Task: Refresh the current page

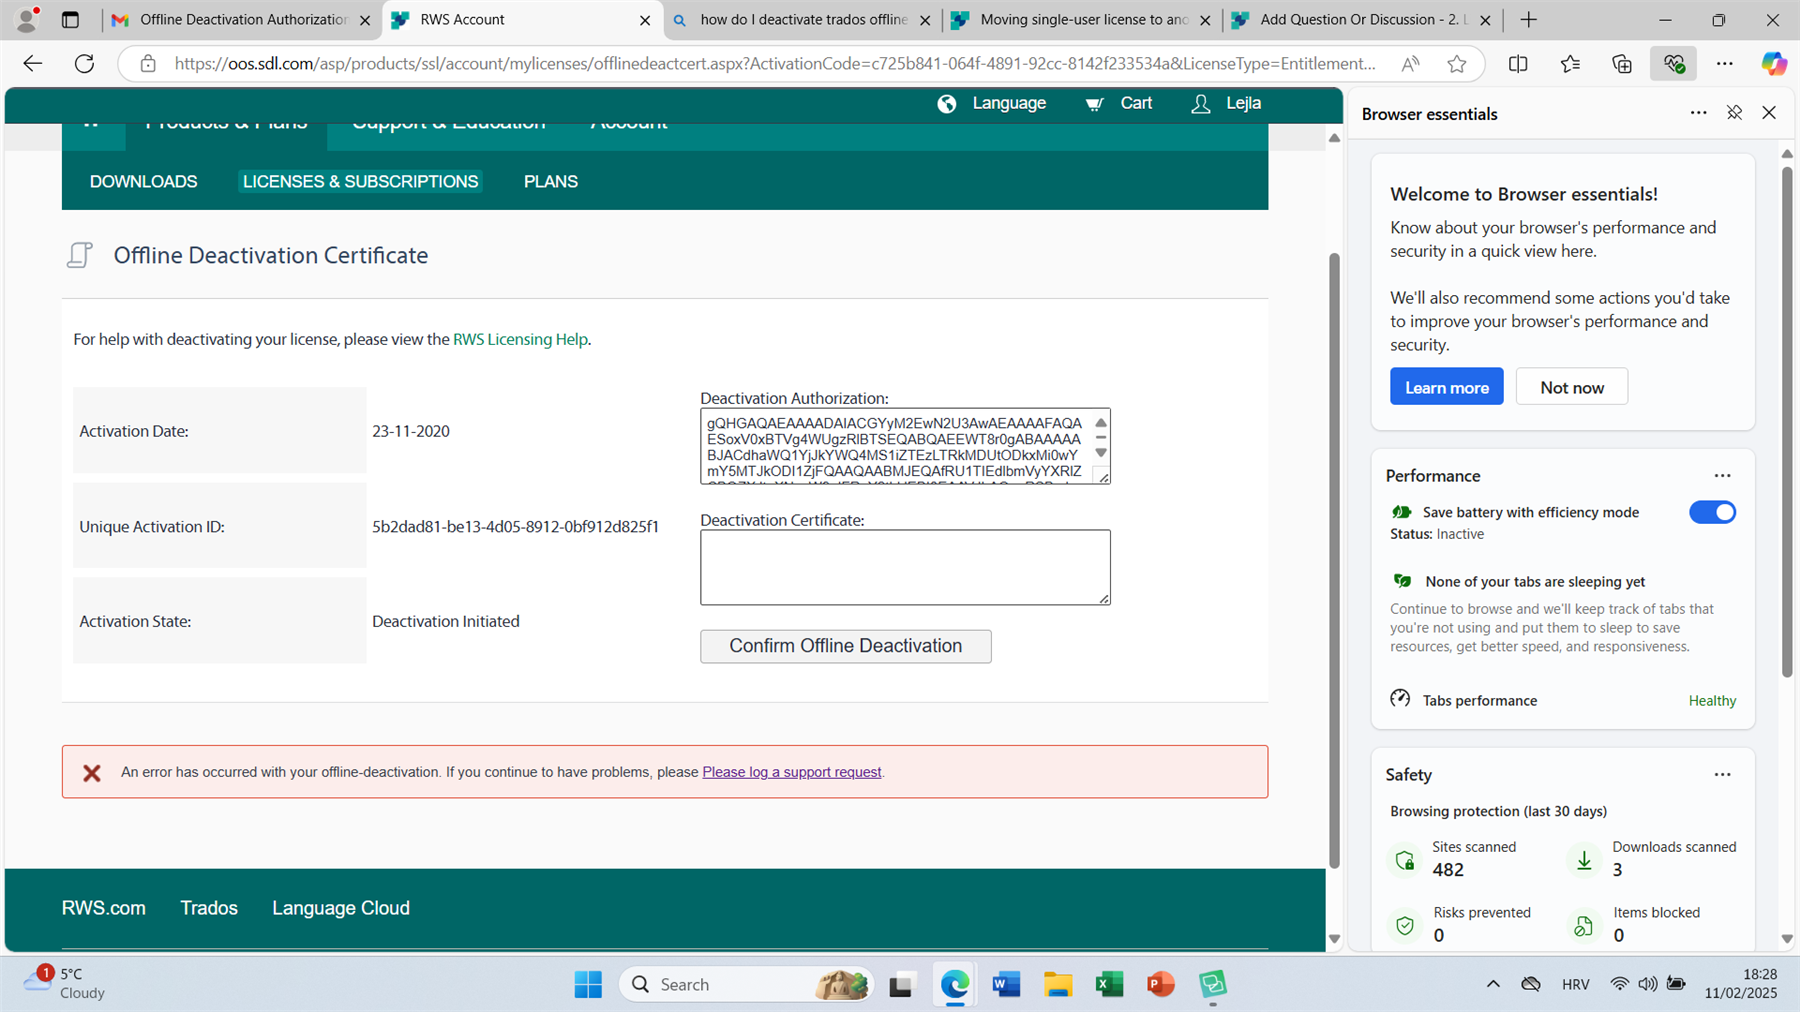Action: (x=85, y=64)
